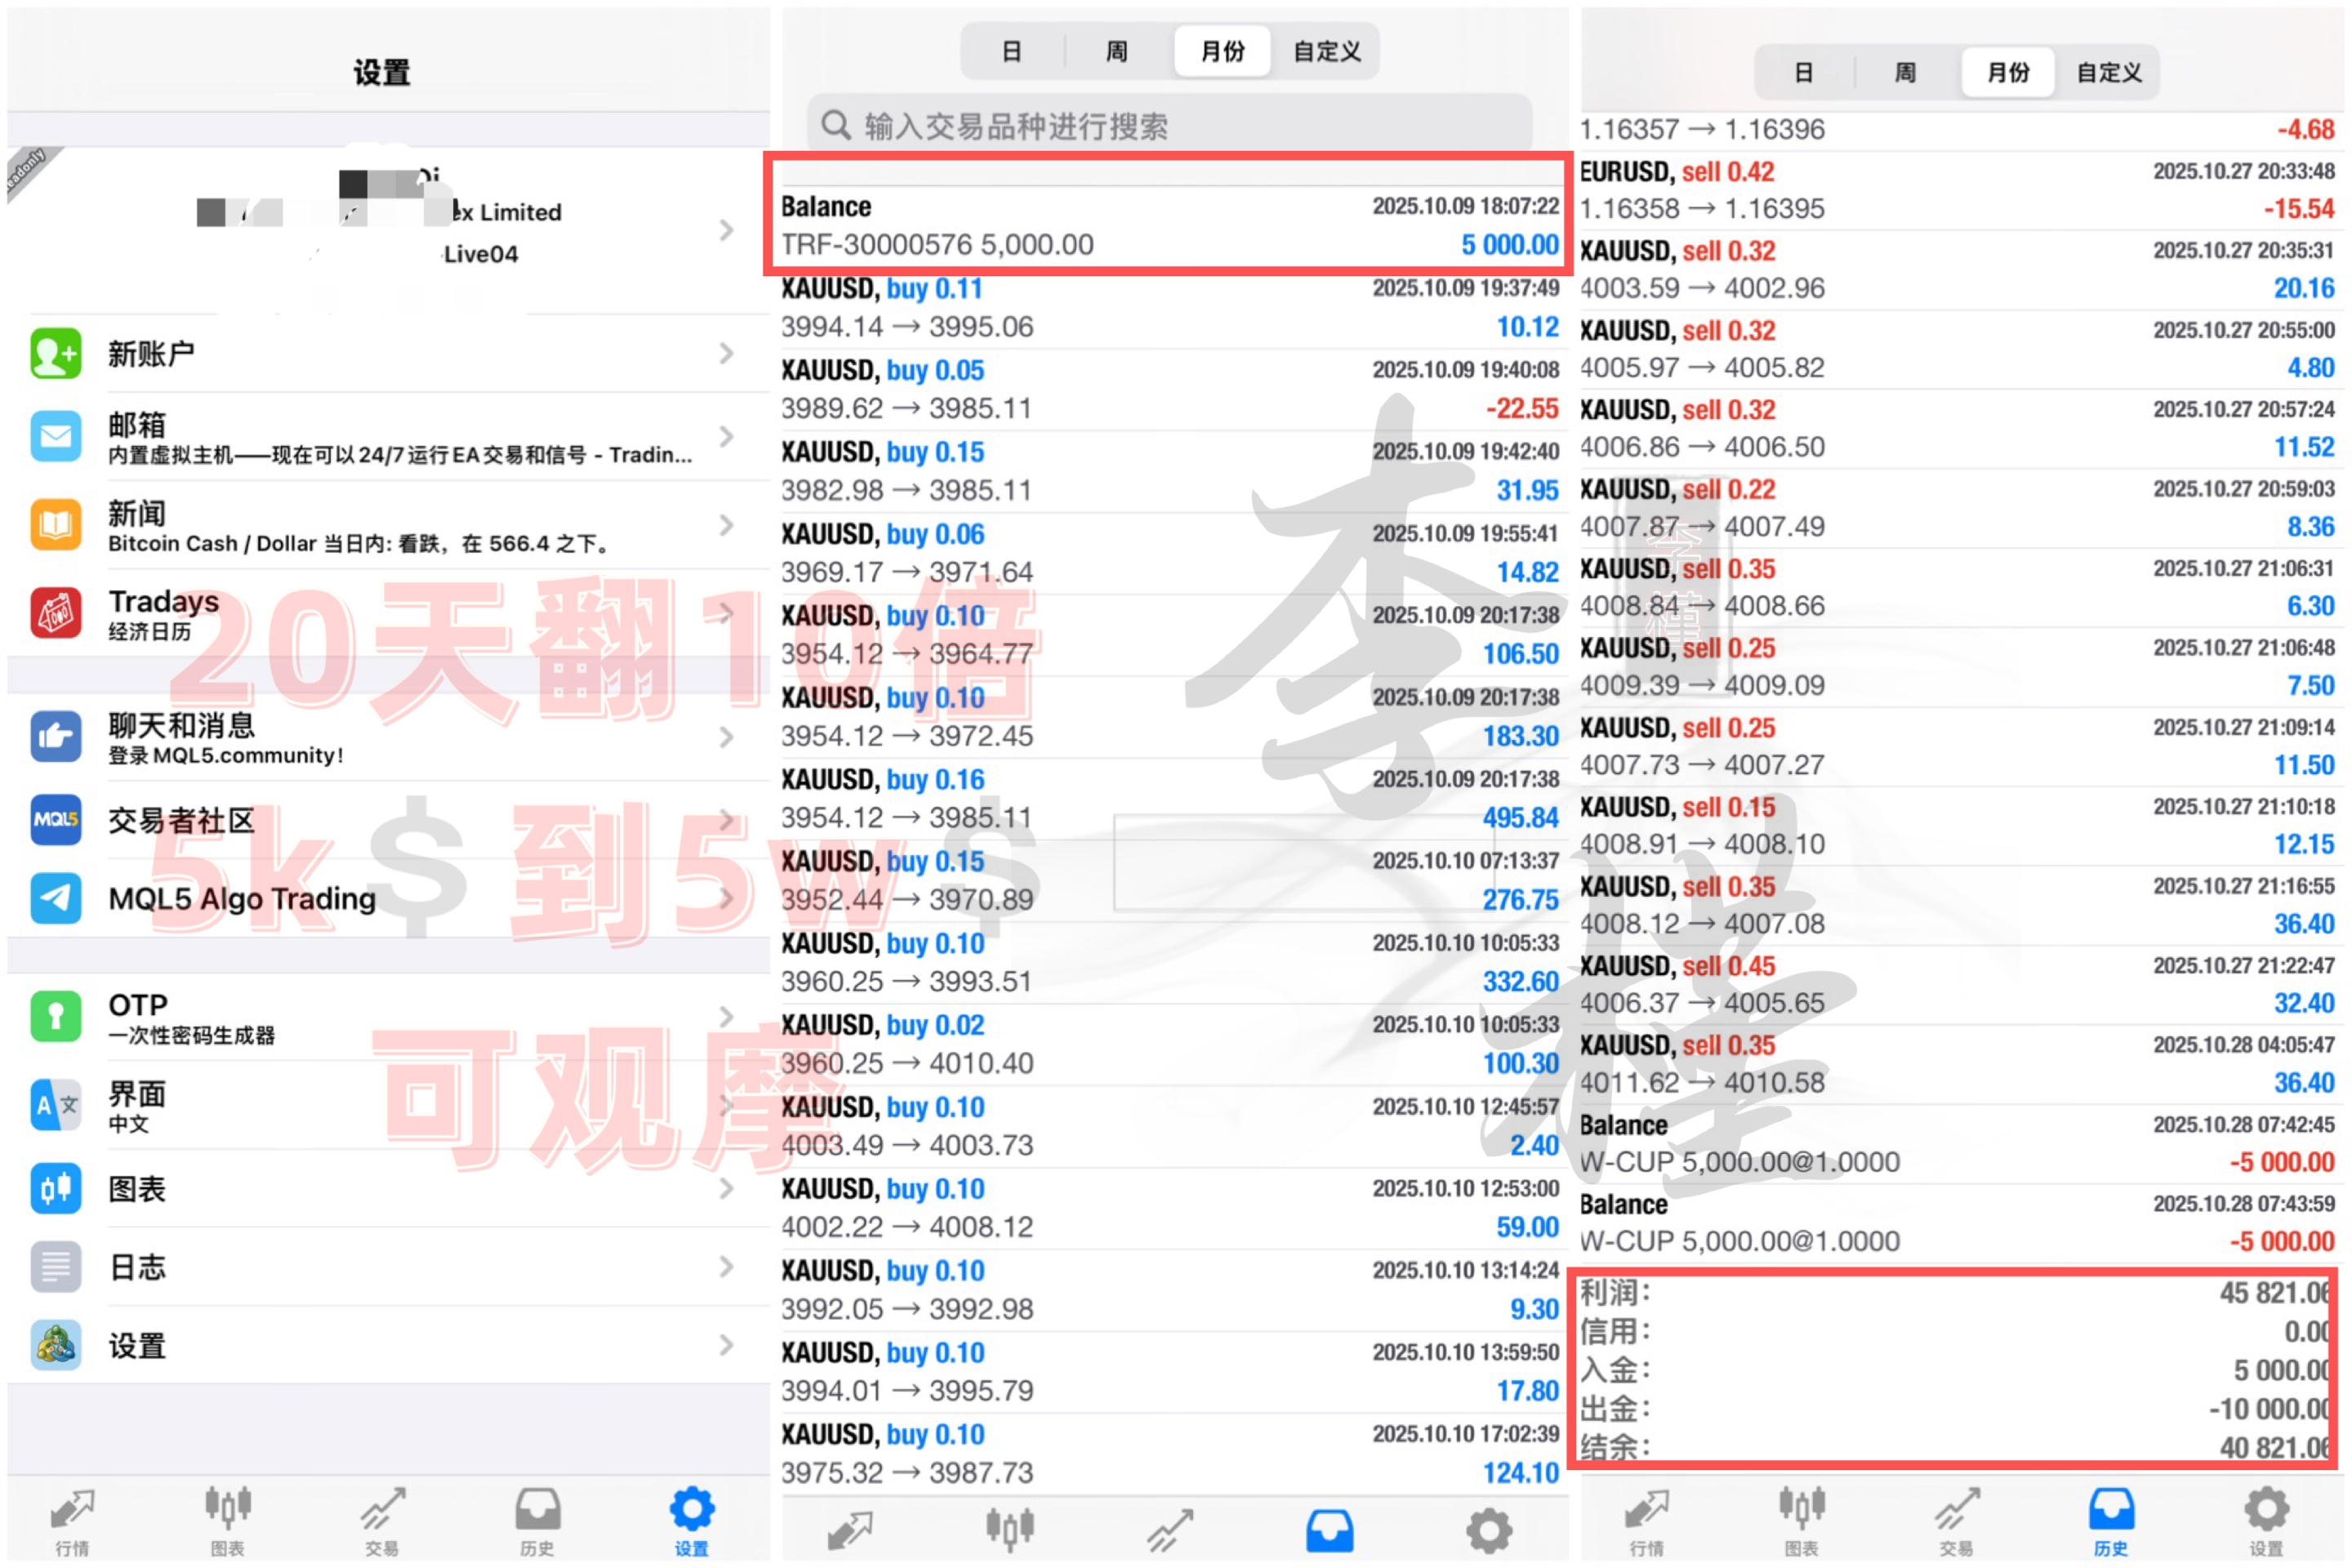Open the Tradays economic calendar icon
This screenshot has height=1568, width=2352.
(56, 614)
